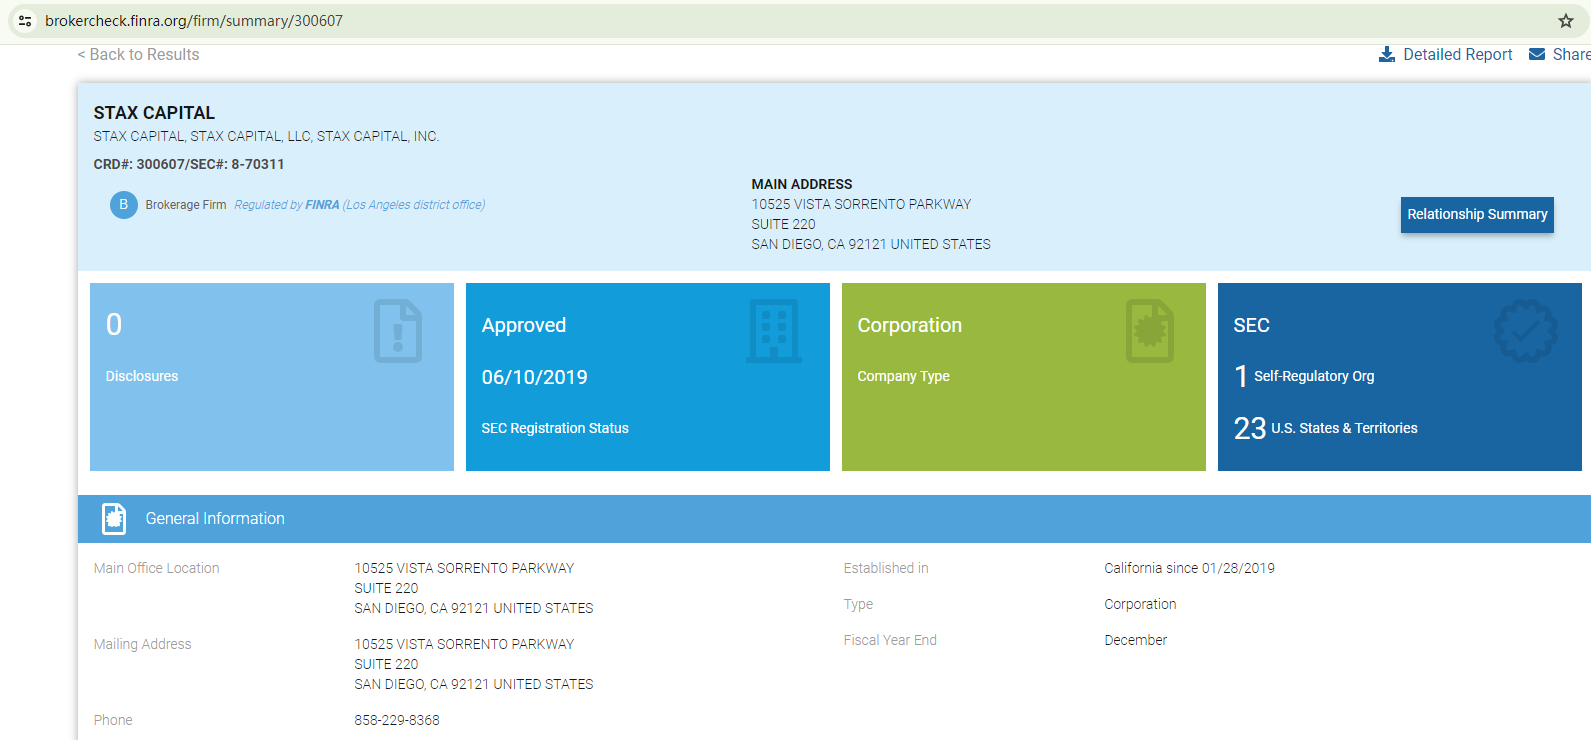This screenshot has height=740, width=1591.
Task: Bookmark this page with the star icon
Action: click(x=1565, y=21)
